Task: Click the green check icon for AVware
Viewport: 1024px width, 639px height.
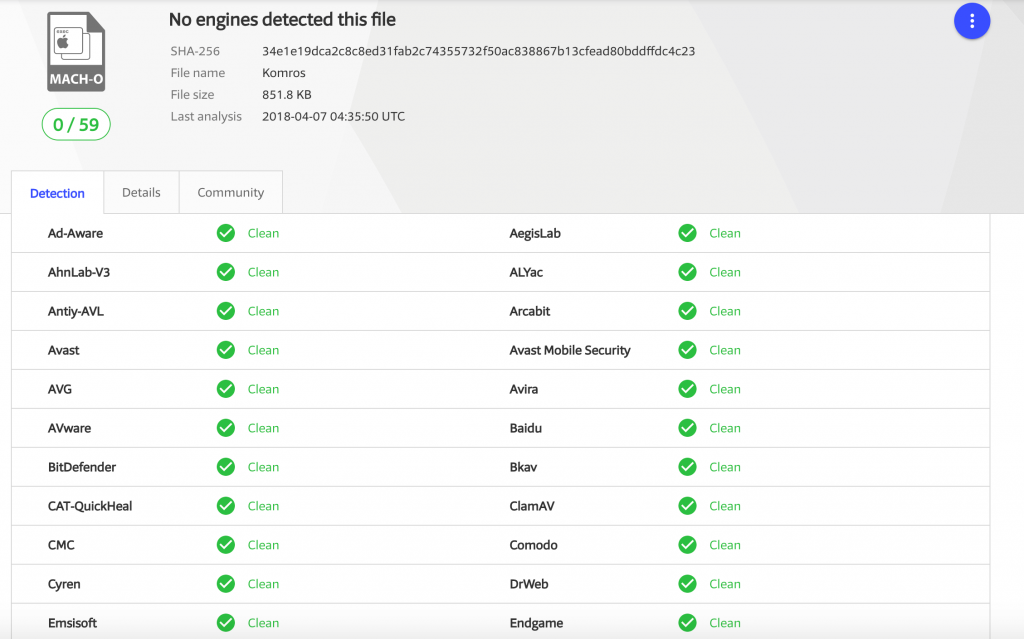Action: (x=226, y=428)
